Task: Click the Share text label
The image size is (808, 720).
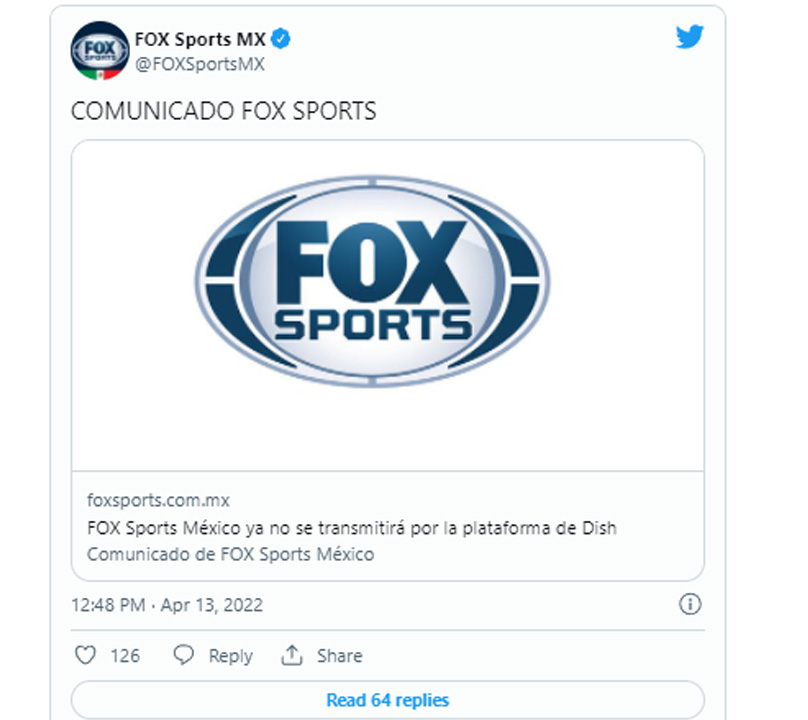Action: pyautogui.click(x=340, y=656)
